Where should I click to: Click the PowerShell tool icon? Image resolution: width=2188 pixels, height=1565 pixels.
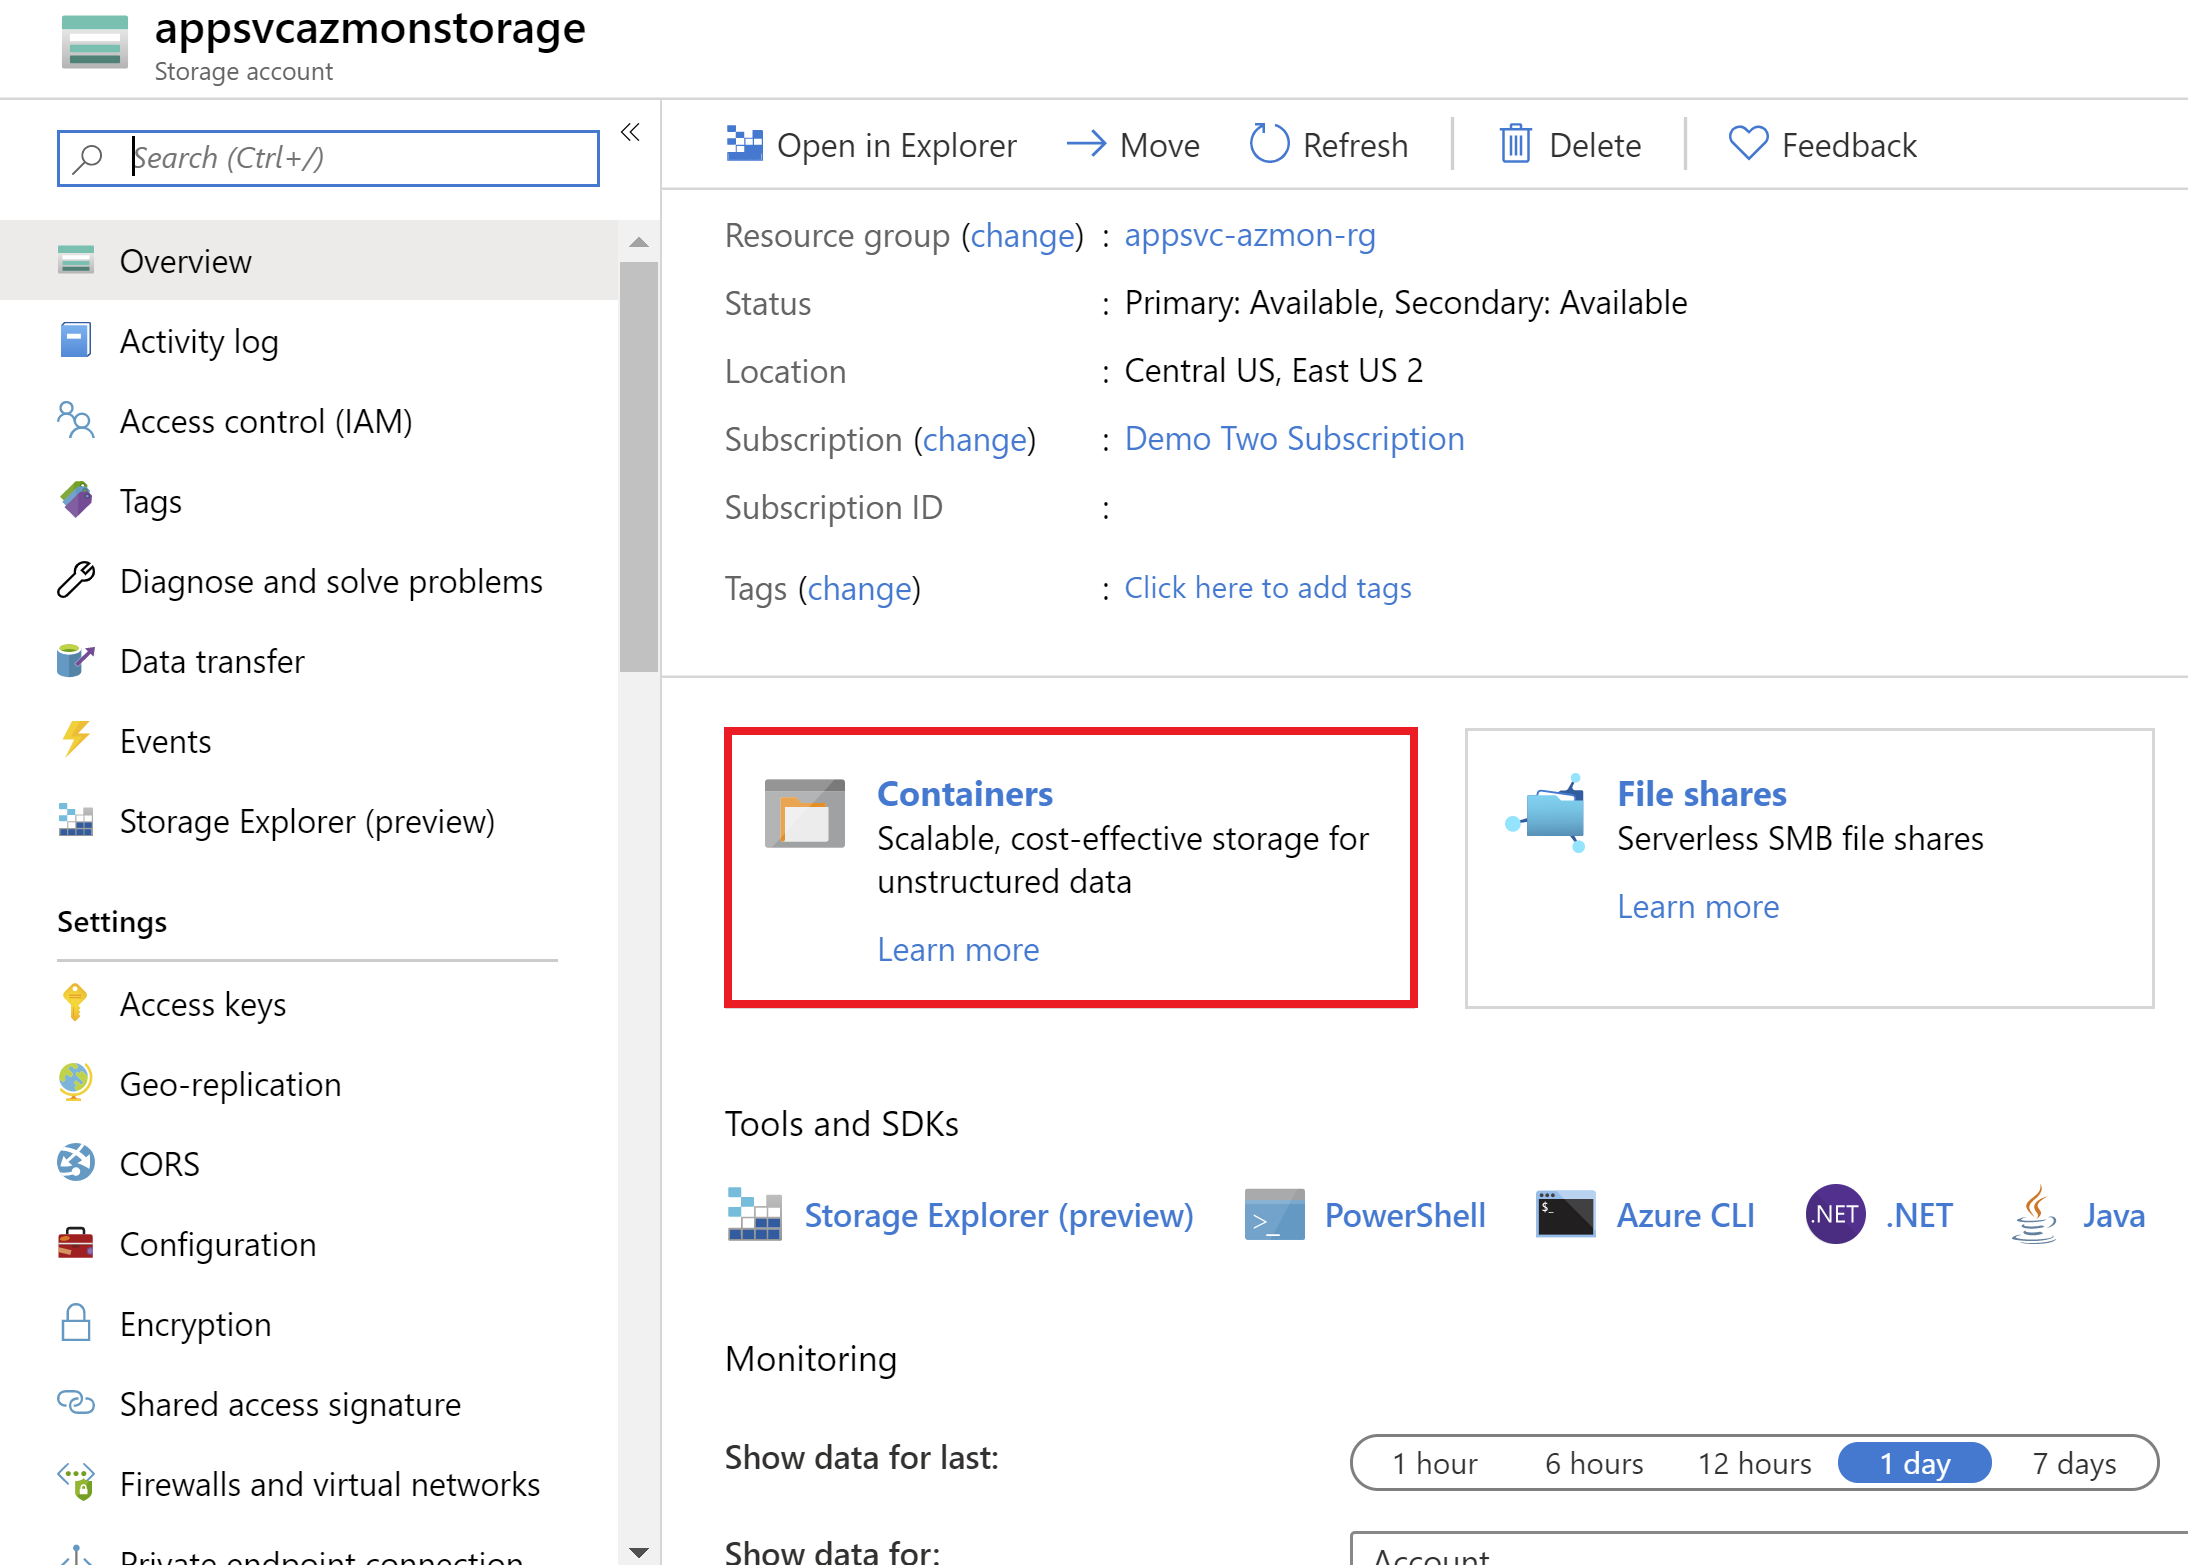click(1274, 1215)
